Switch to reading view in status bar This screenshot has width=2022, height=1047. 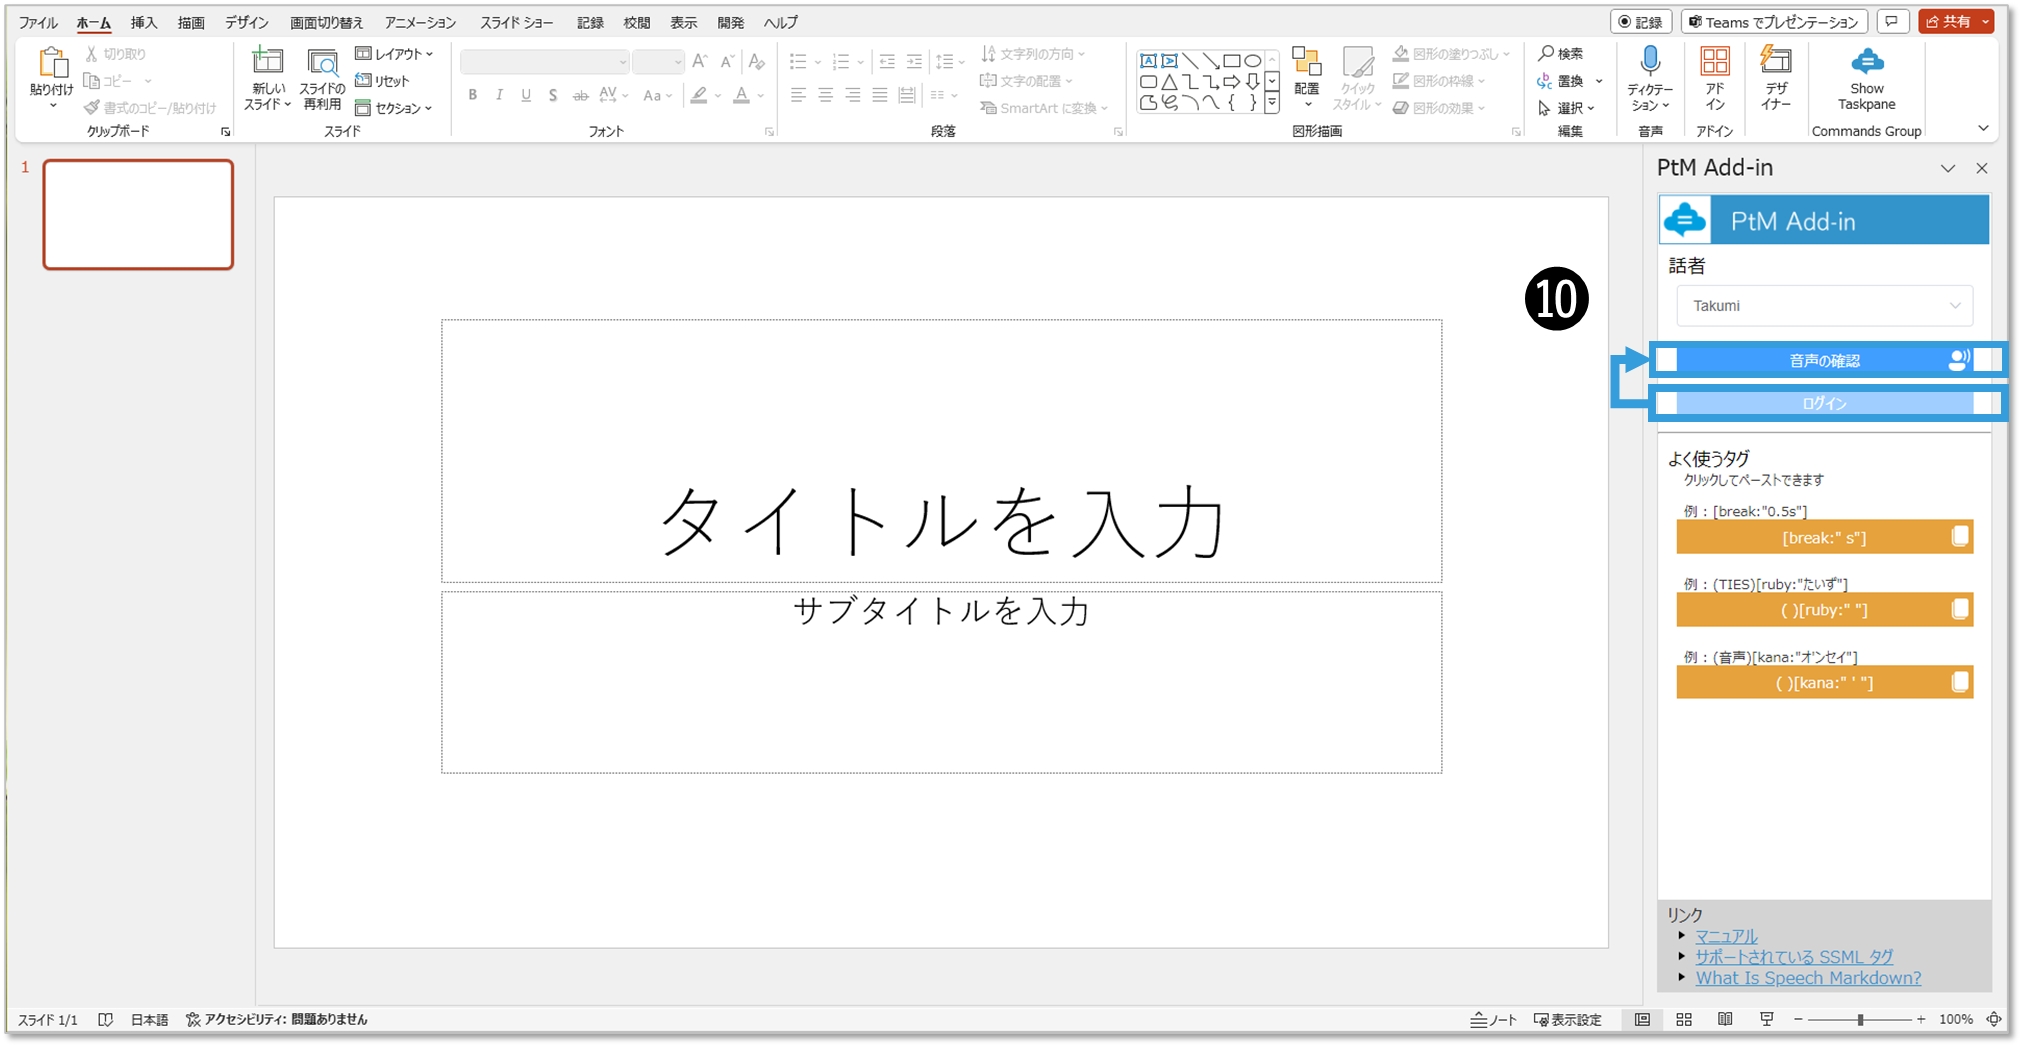pos(1725,1019)
